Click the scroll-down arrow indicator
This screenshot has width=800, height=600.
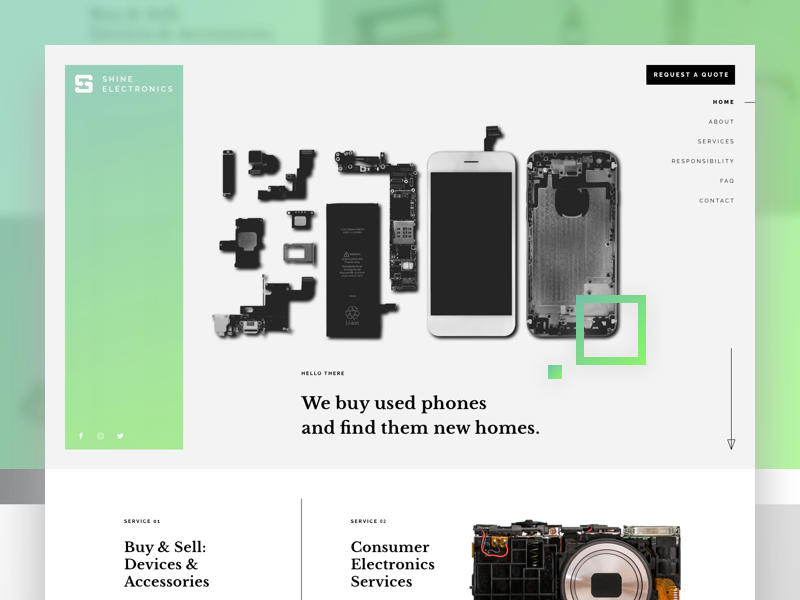(x=731, y=399)
